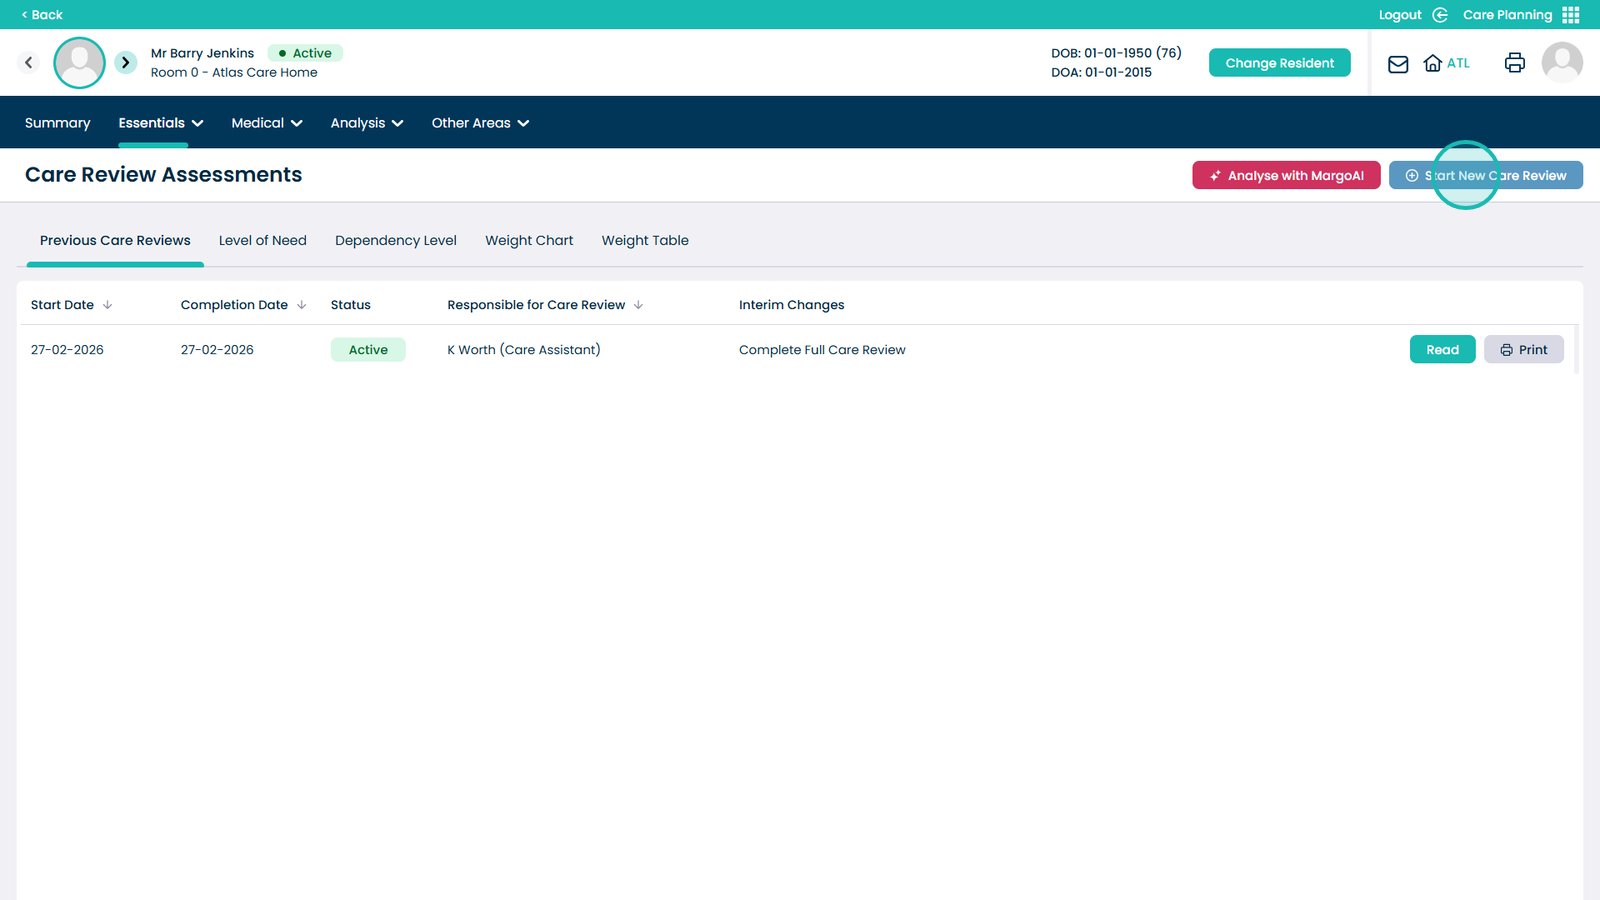Click the Back link

click(x=42, y=15)
